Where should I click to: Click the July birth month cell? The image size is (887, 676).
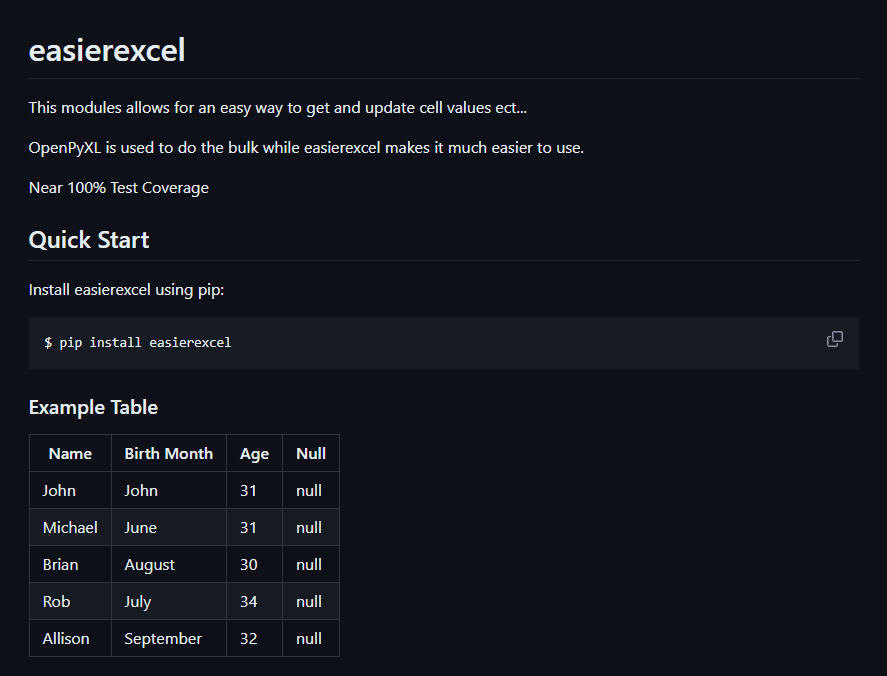click(x=169, y=601)
